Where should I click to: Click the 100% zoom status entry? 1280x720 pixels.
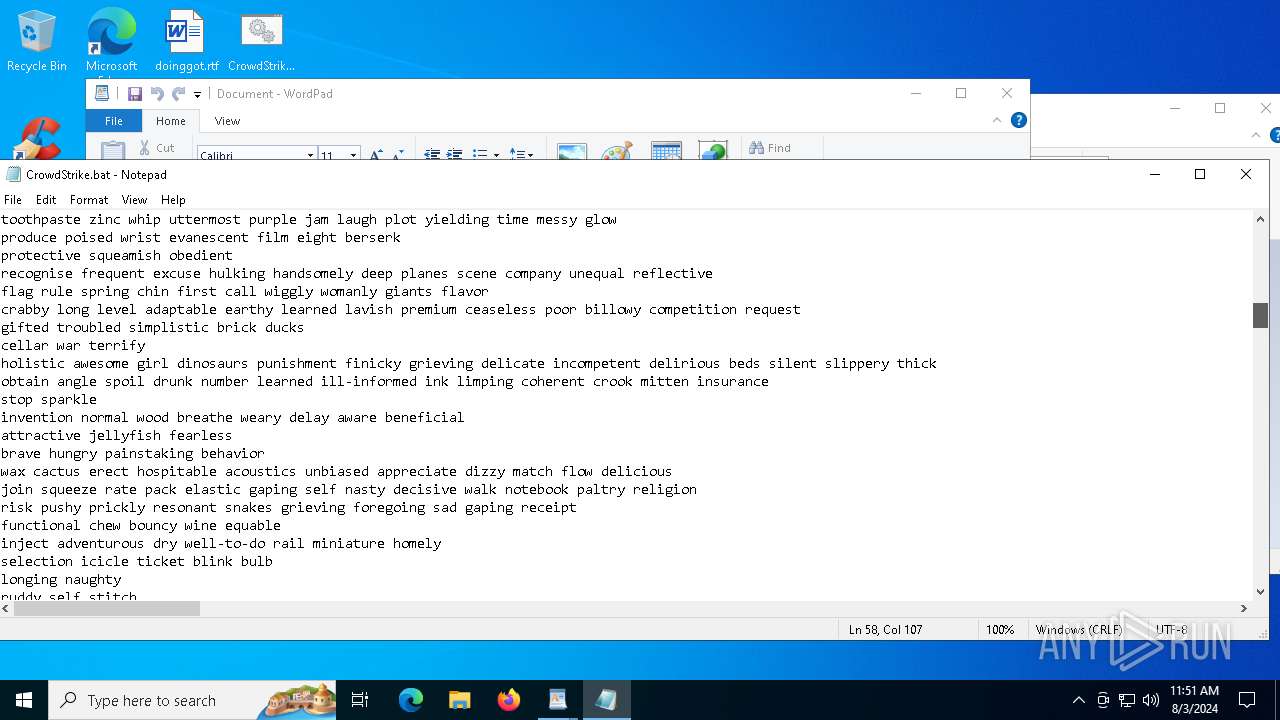[x=1000, y=630]
